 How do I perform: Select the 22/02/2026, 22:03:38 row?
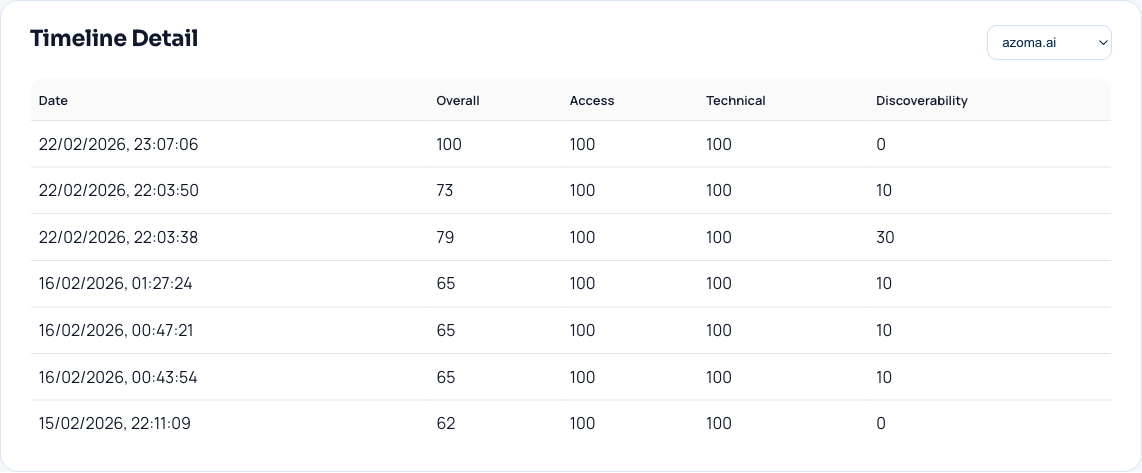[118, 238]
